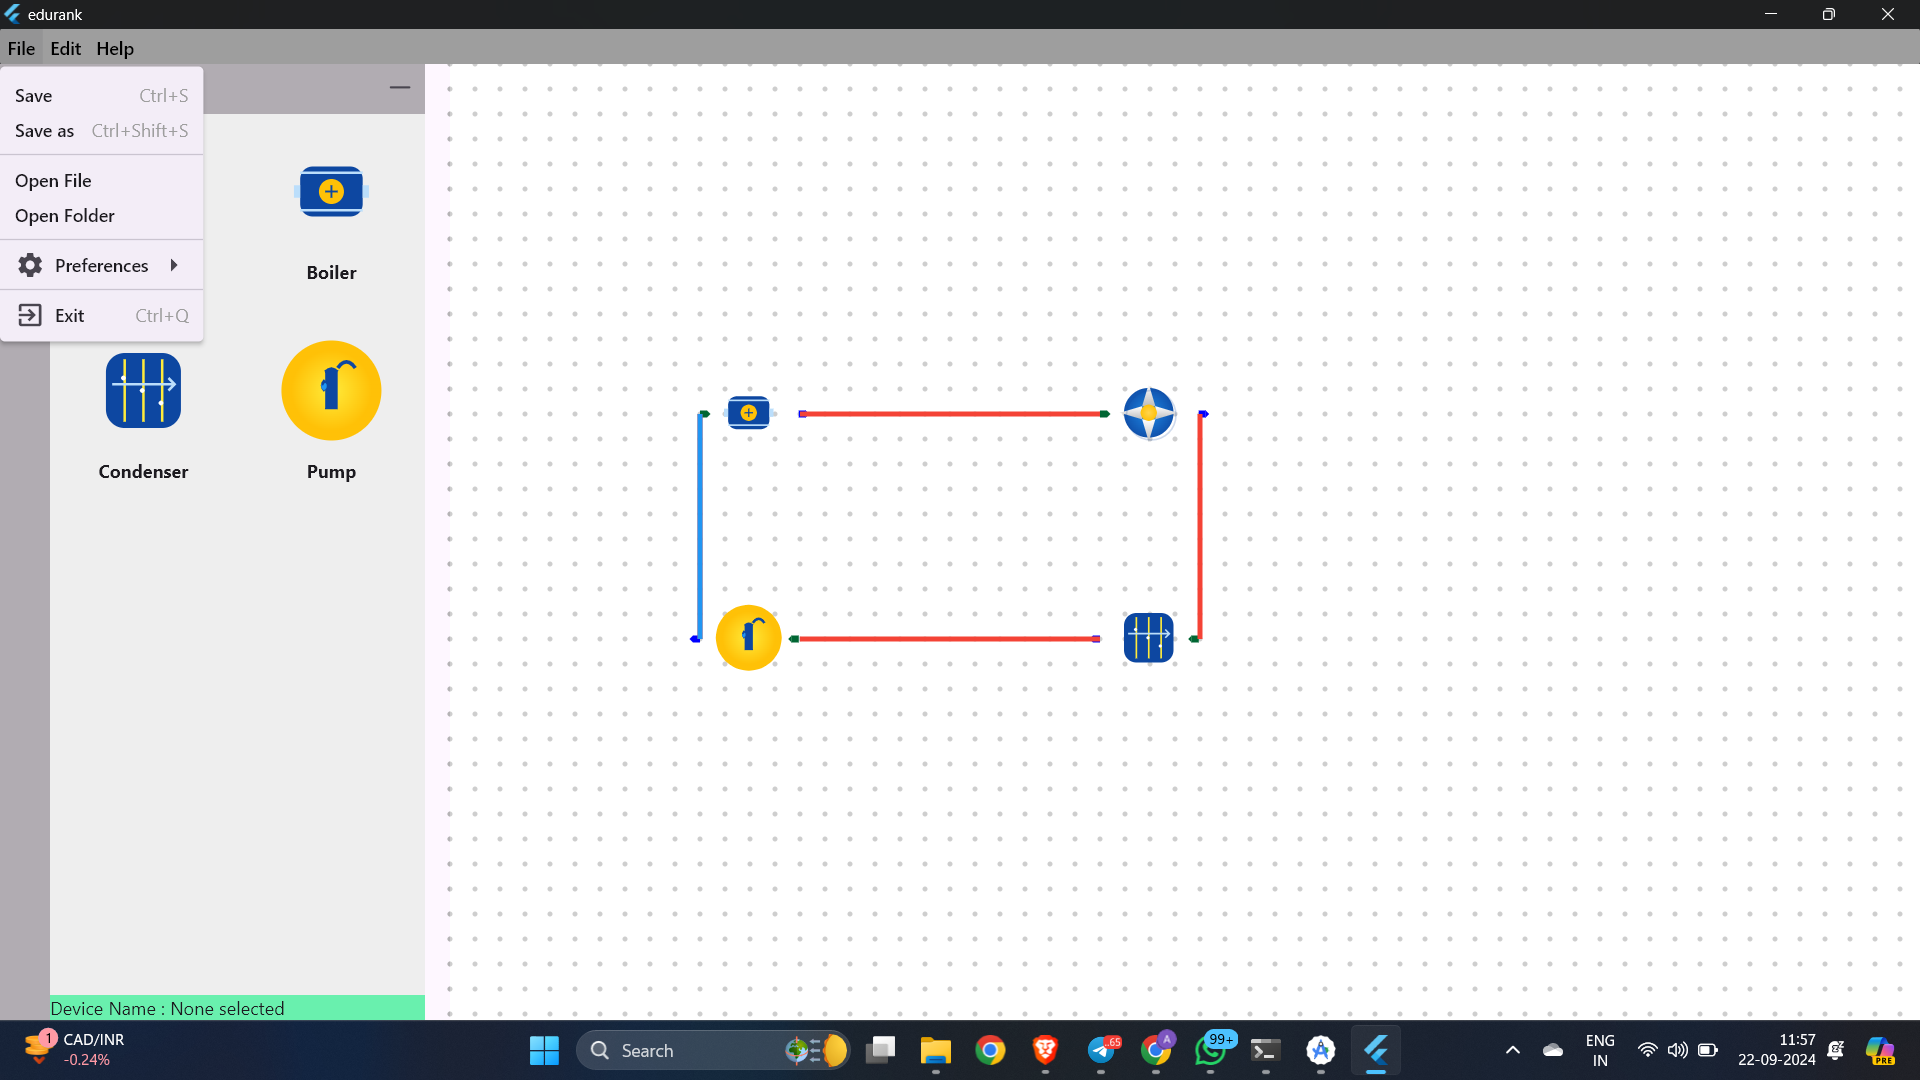Click the Flutter app icon in the taskbar
Viewport: 1920px width, 1080px height.
click(x=1376, y=1050)
